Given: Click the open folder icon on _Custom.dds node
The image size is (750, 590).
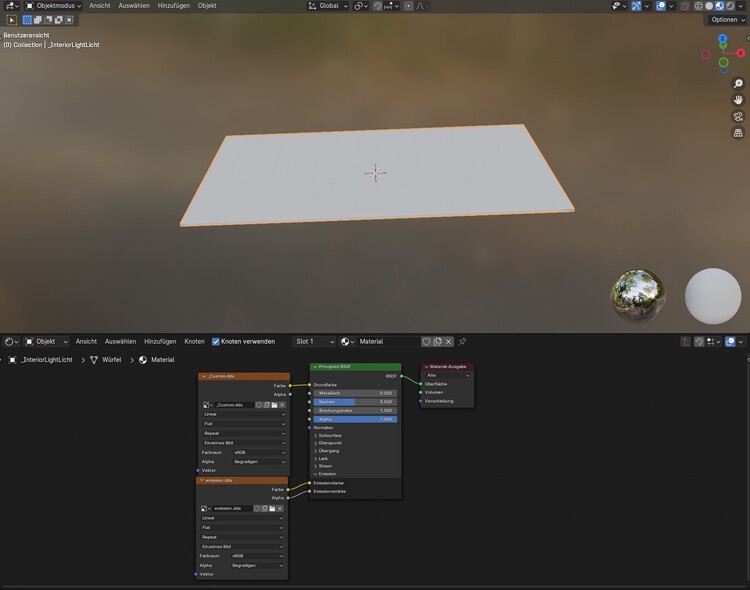Looking at the screenshot, I should point(274,405).
